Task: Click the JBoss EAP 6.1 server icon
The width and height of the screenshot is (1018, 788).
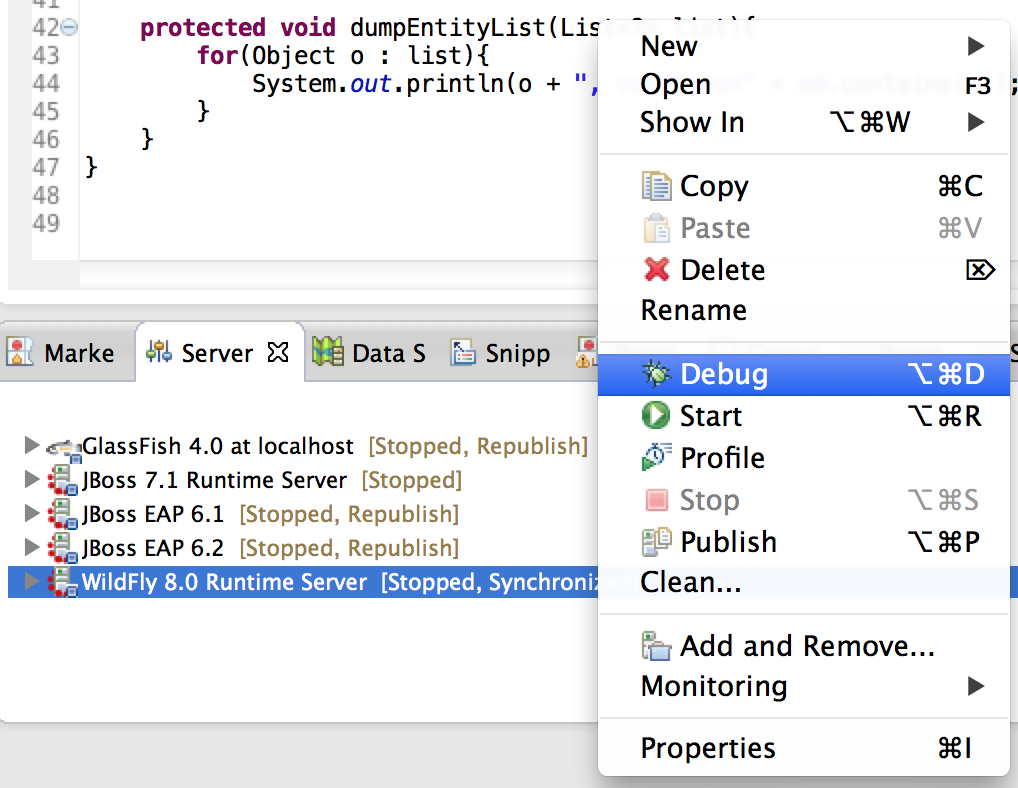Action: [x=63, y=514]
